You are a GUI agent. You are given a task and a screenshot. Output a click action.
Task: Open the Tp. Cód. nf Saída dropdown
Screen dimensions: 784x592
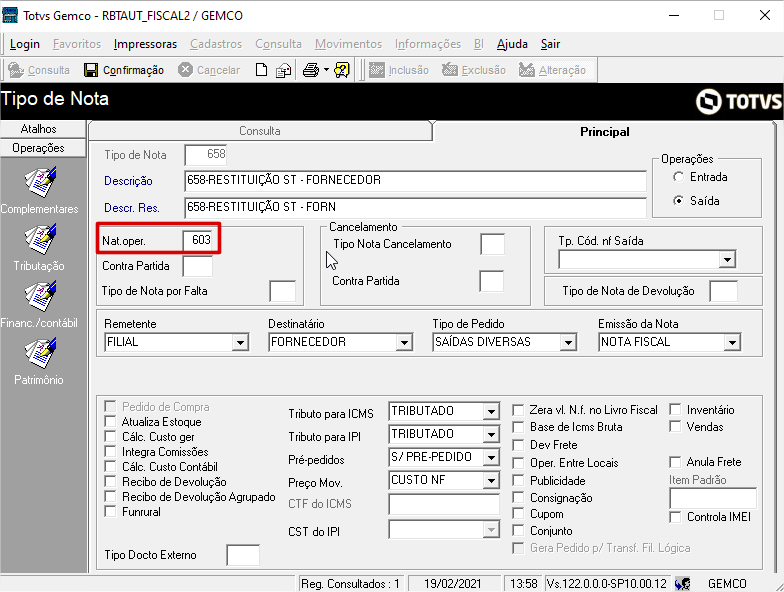coord(727,260)
